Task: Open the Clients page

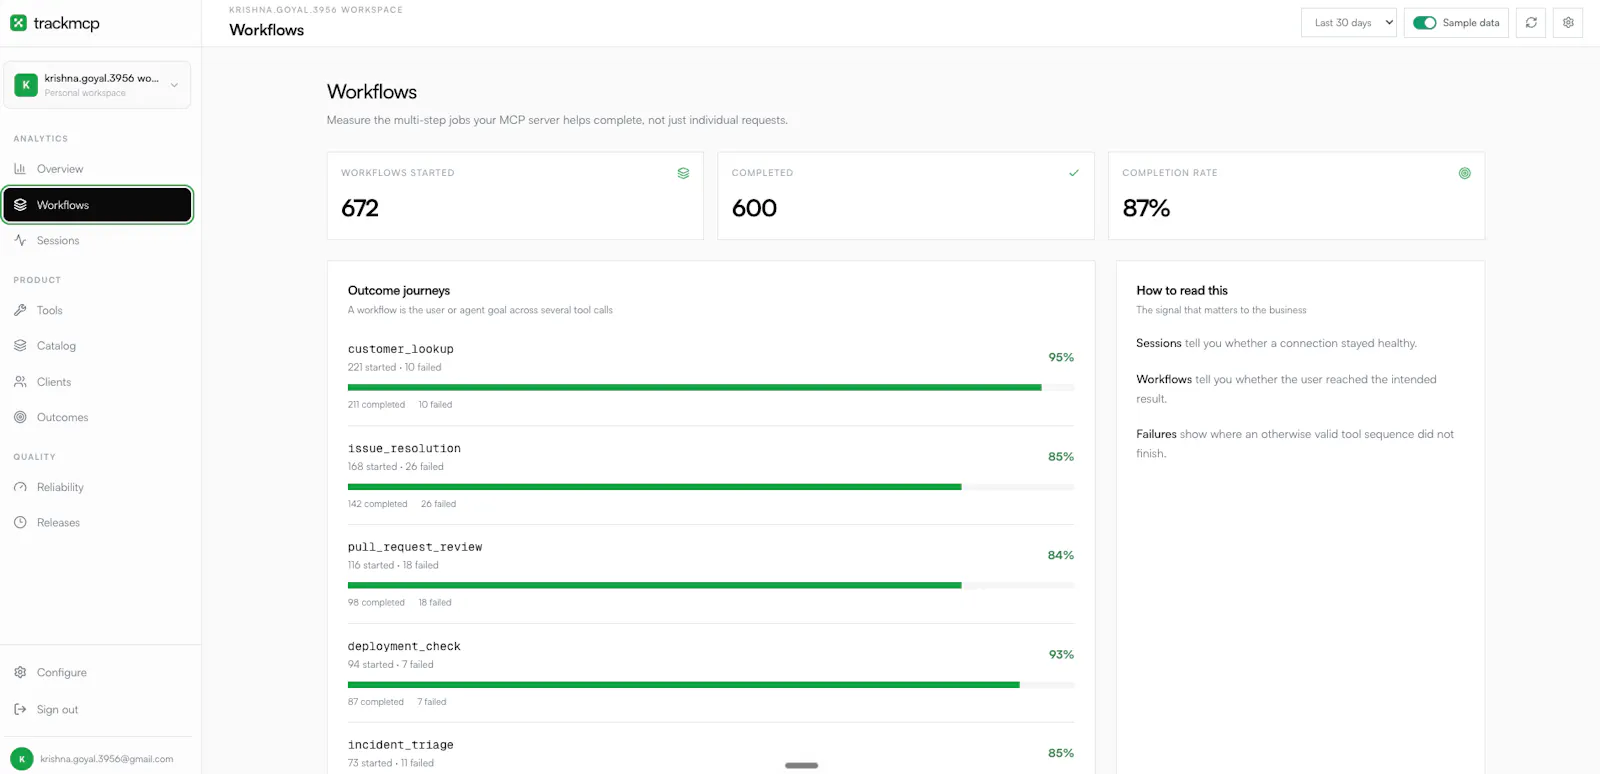Action: [97, 382]
